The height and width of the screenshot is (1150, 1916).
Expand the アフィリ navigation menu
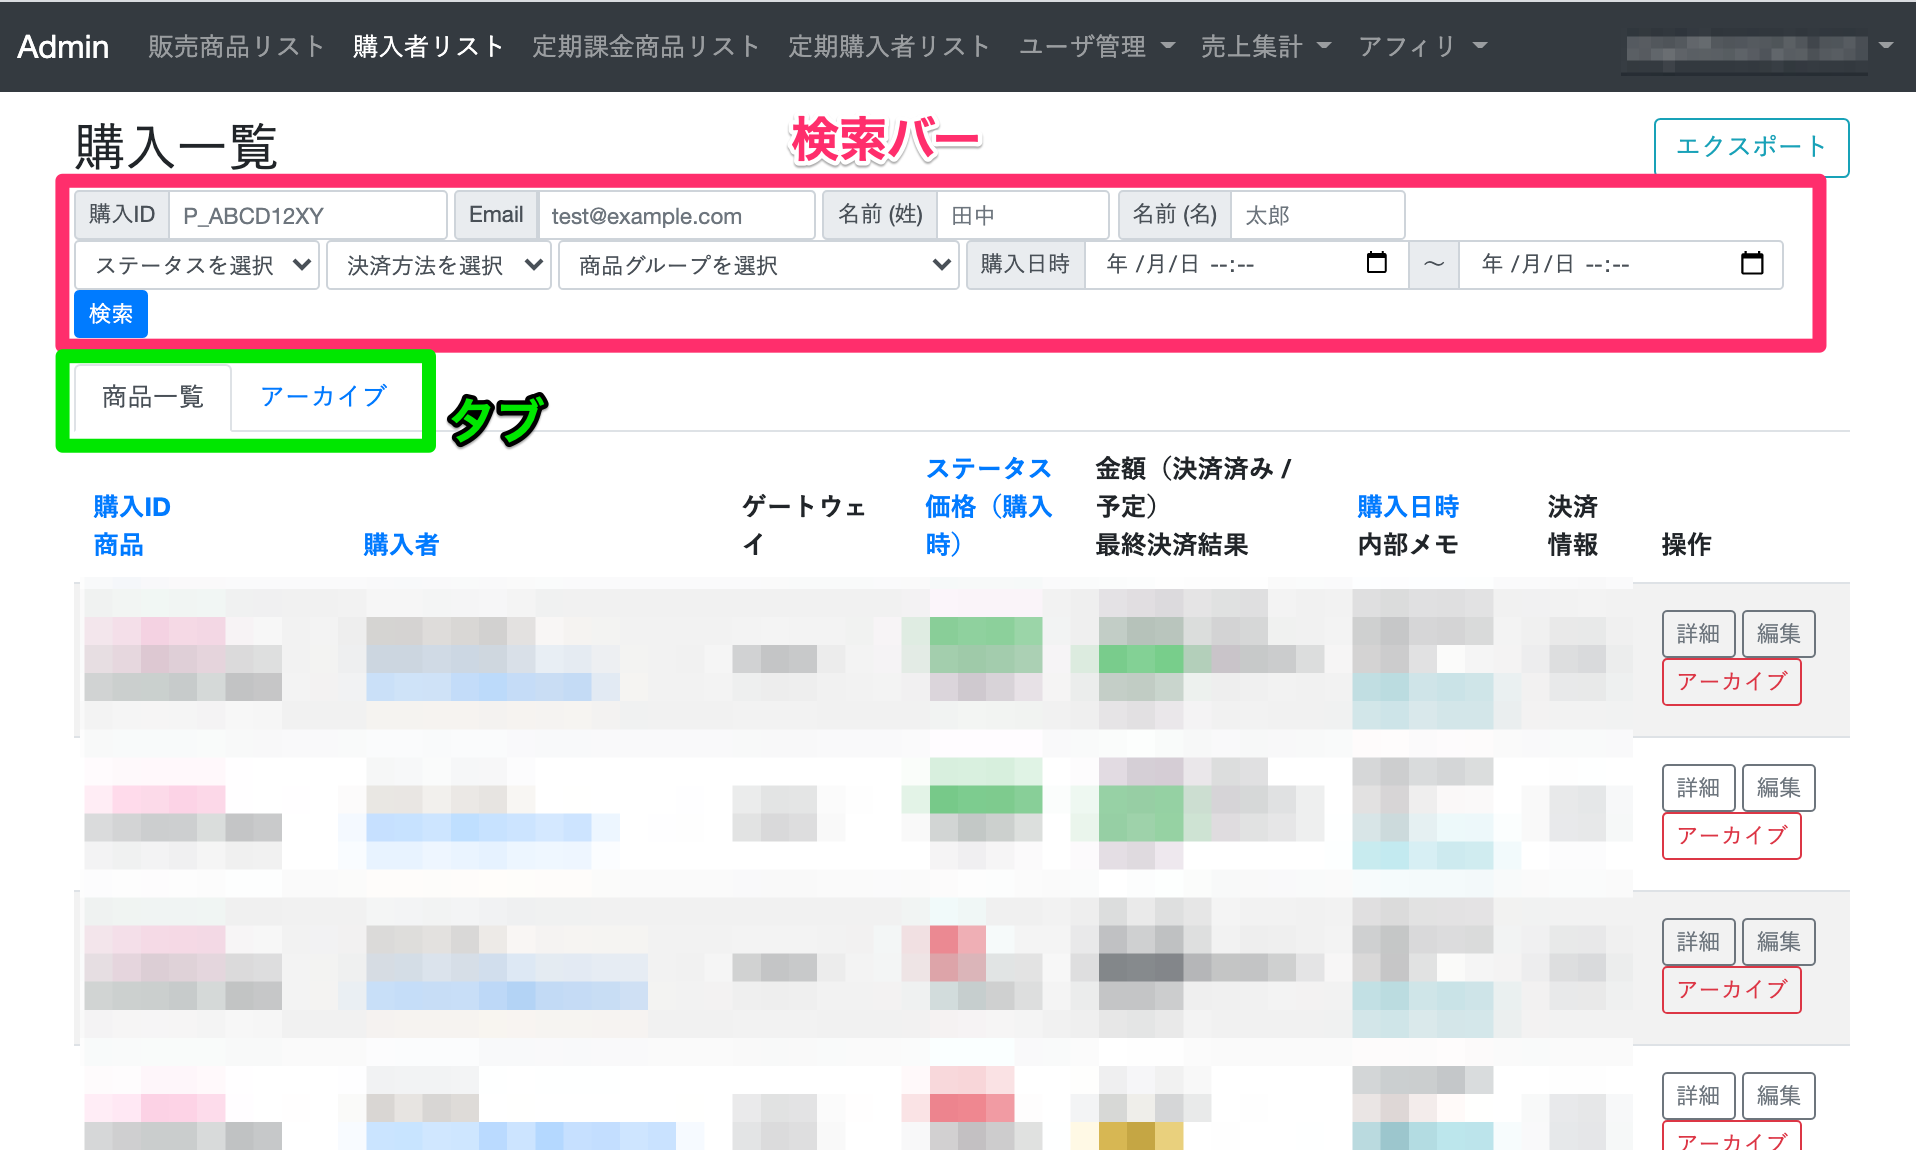[1422, 46]
